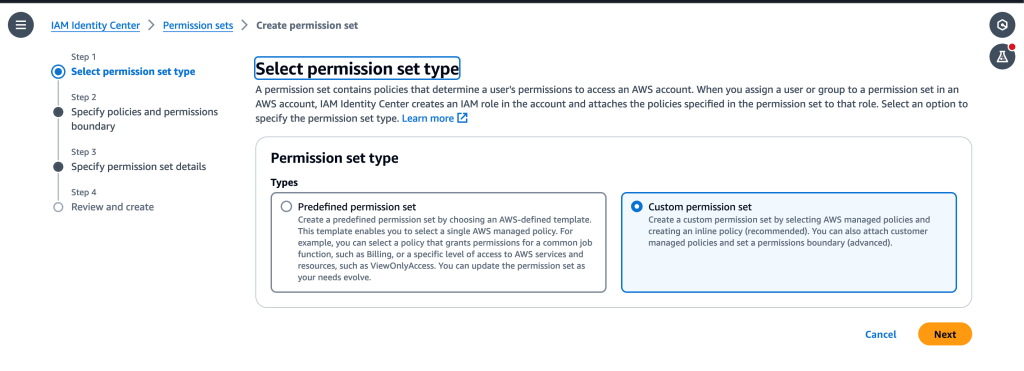Select the Custom permission set radio button
Screen dimensions: 1024x371
pos(637,206)
